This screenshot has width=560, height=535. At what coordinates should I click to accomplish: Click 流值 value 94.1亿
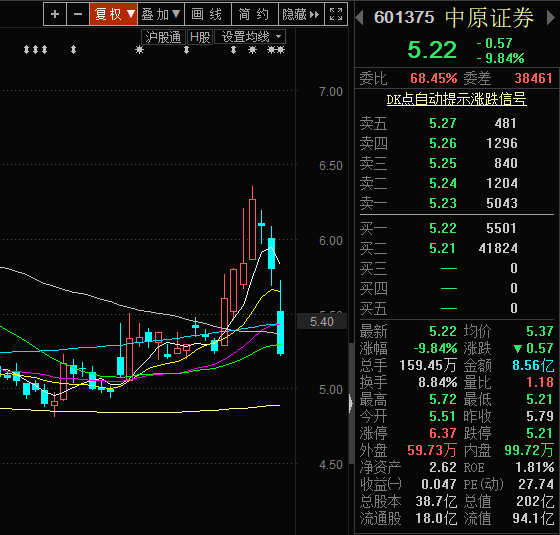(x=533, y=519)
